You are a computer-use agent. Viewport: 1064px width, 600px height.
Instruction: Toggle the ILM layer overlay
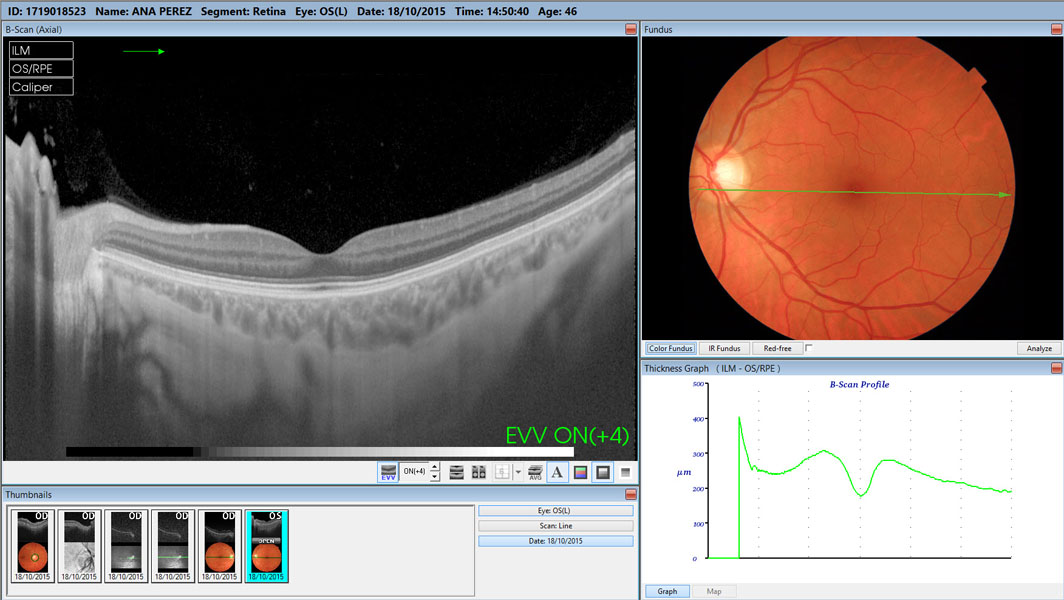pyautogui.click(x=41, y=50)
